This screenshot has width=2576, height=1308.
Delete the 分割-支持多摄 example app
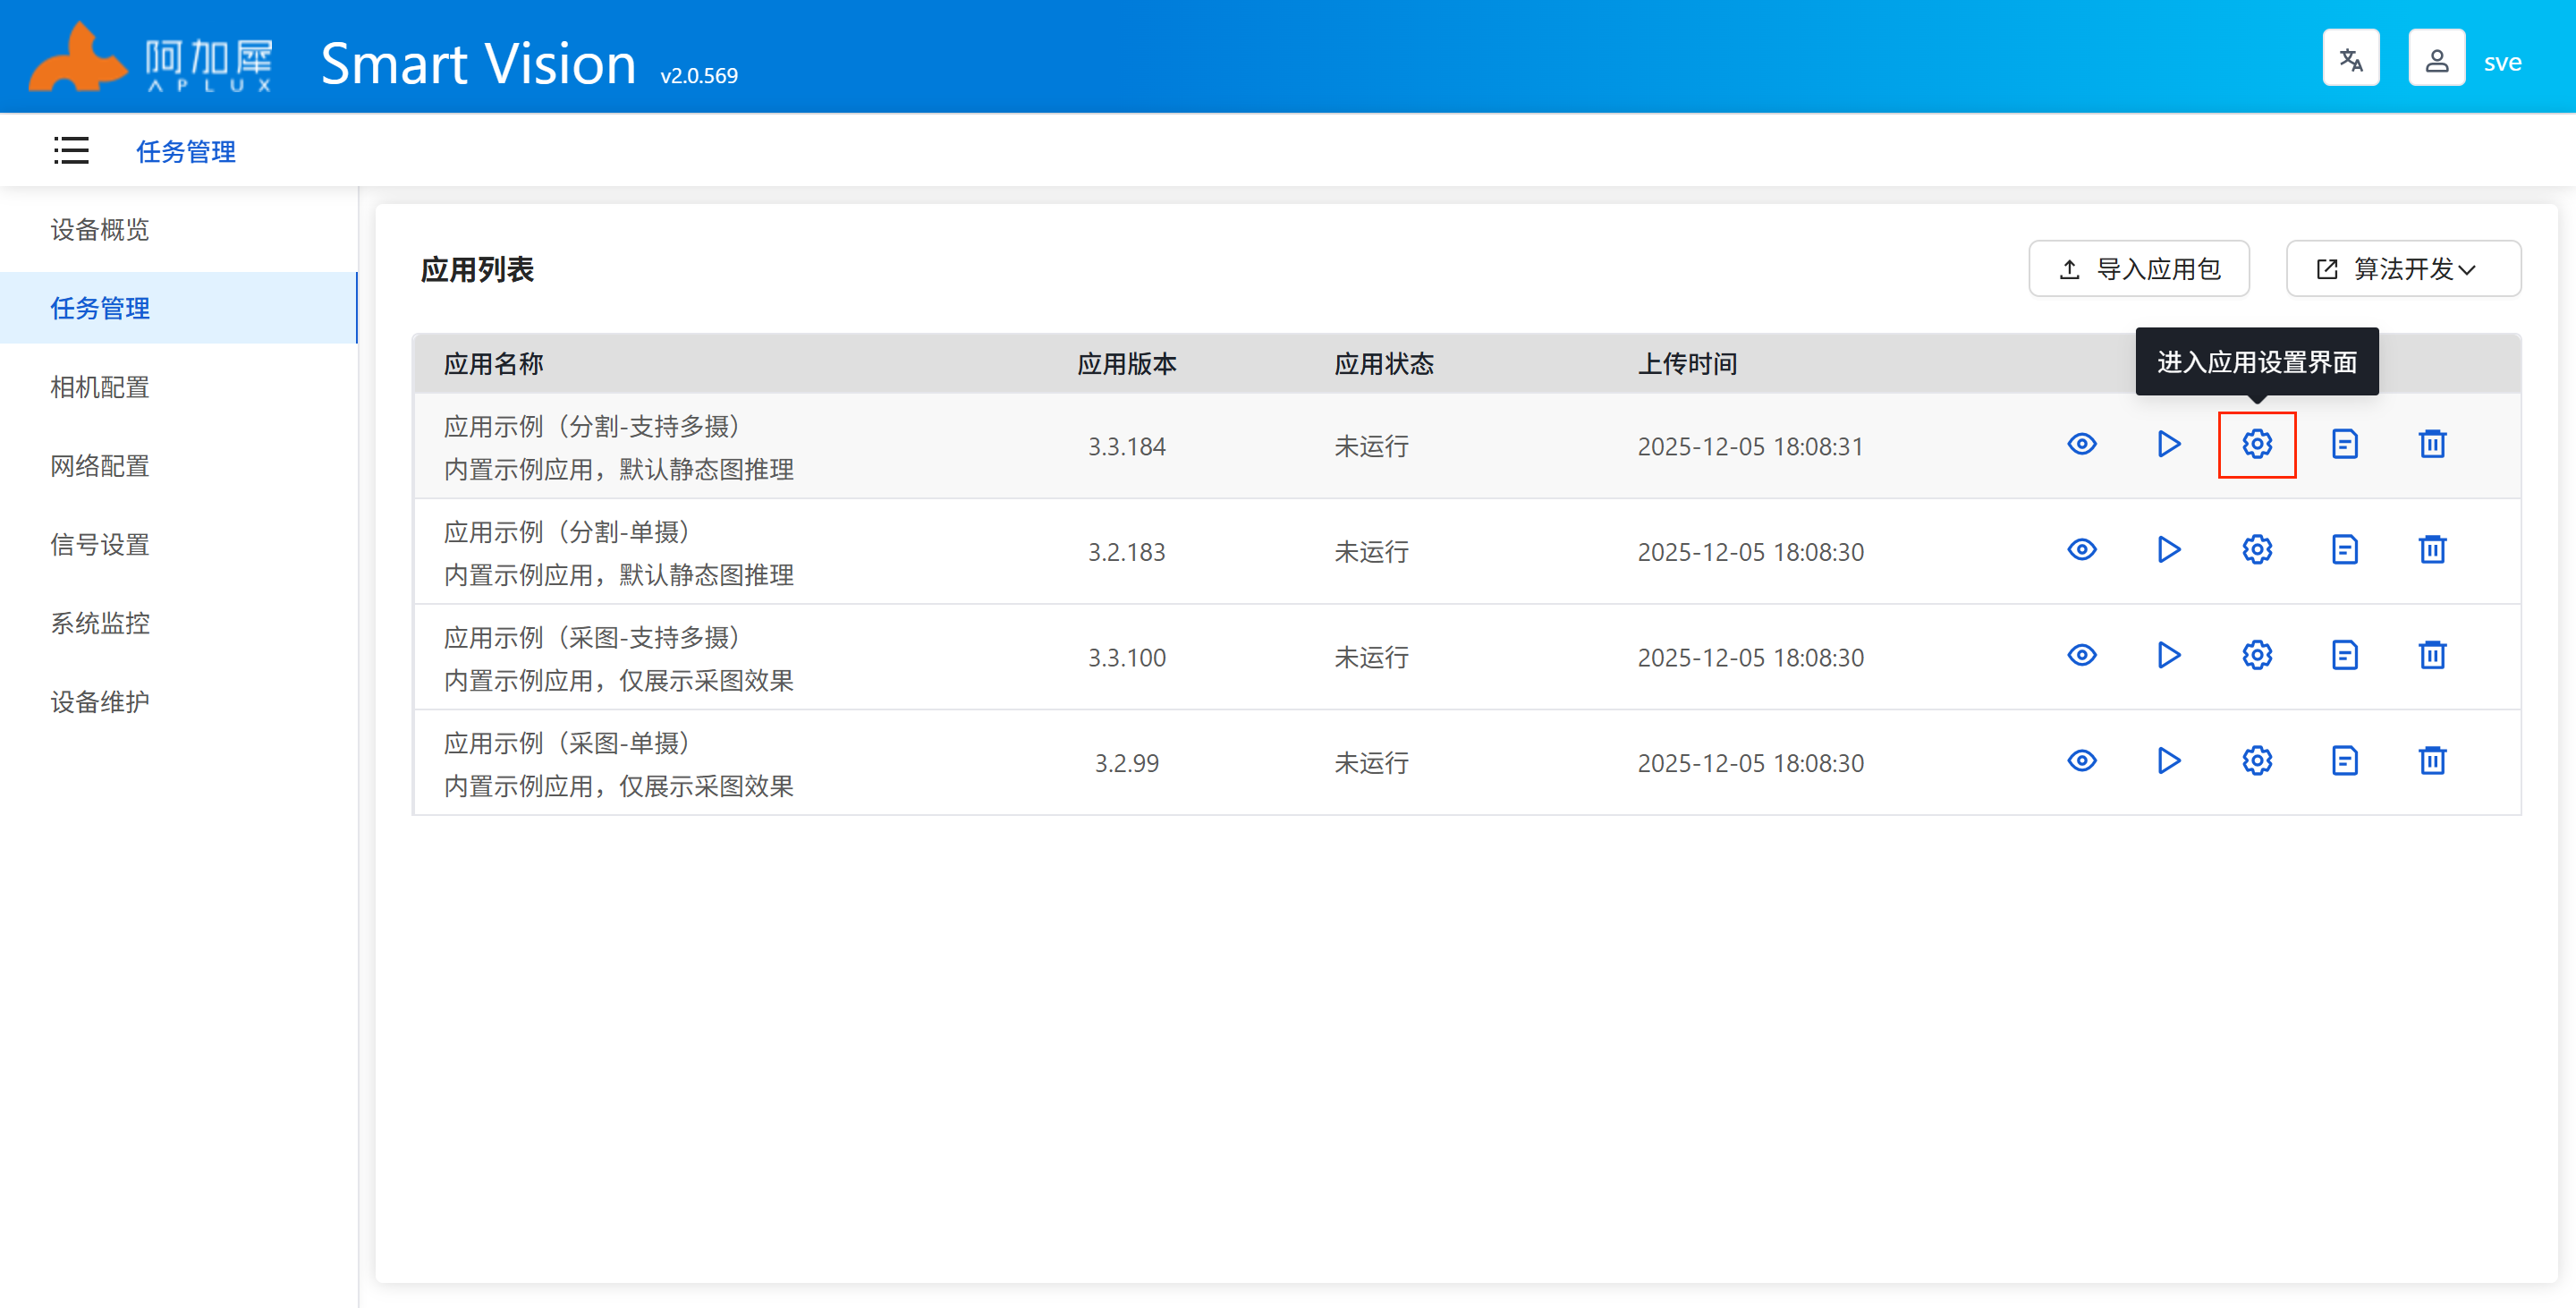tap(2432, 444)
